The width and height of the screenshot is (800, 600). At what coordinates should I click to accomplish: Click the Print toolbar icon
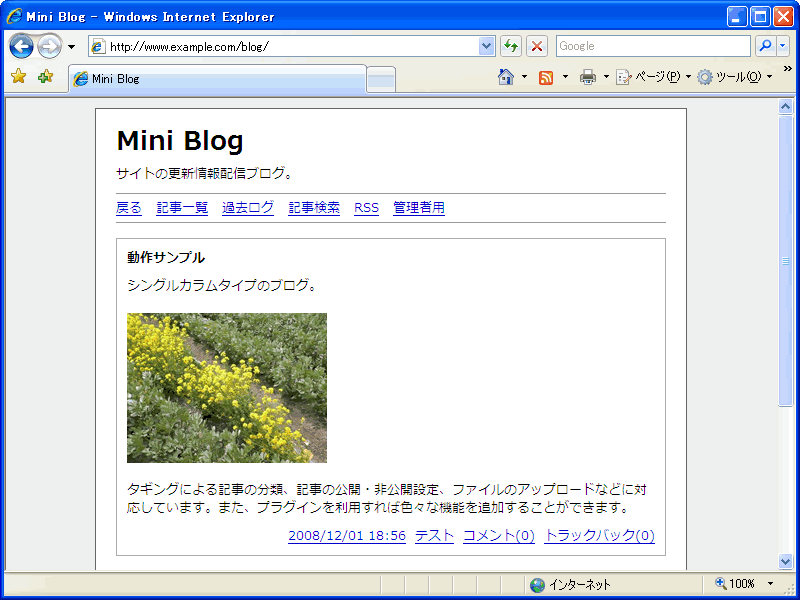[x=588, y=77]
